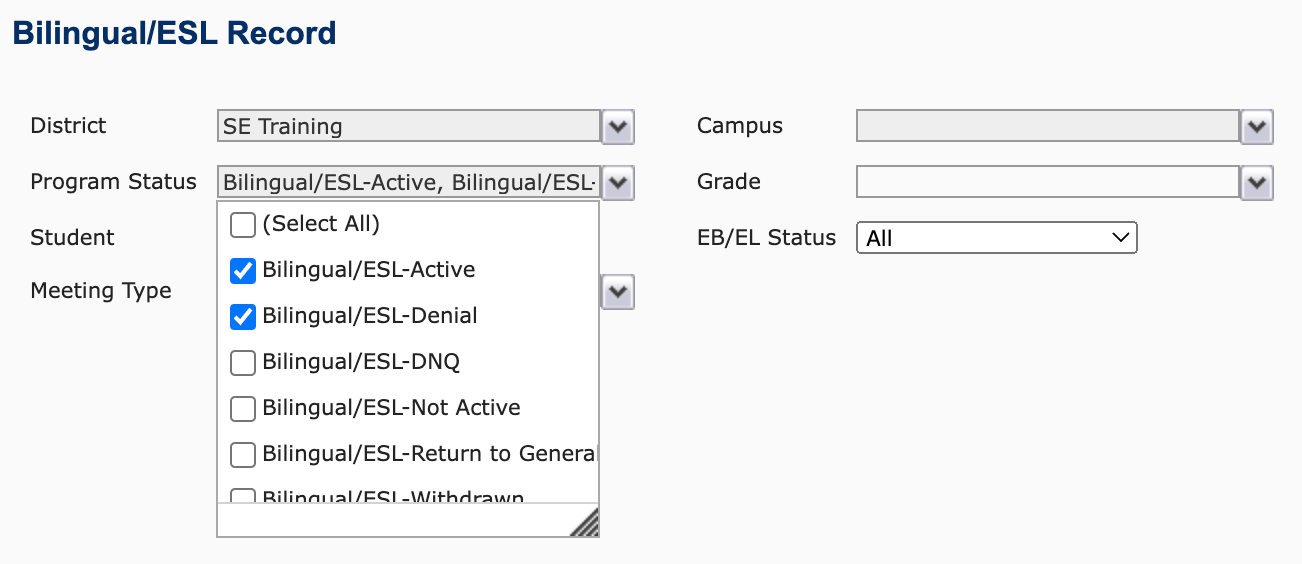Check the (Select All) checkbox

[243, 225]
